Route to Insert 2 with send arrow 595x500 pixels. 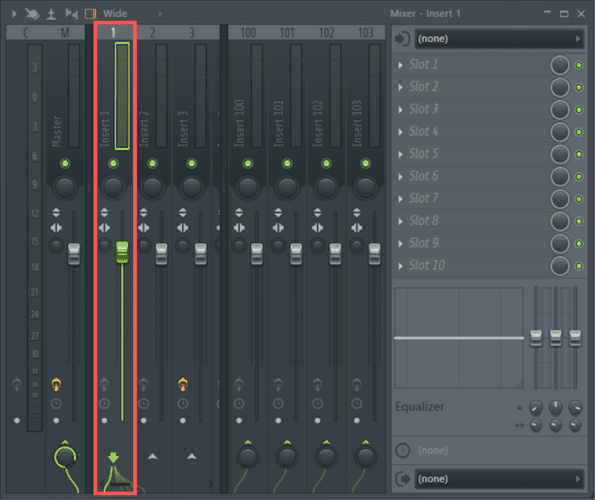tap(153, 456)
